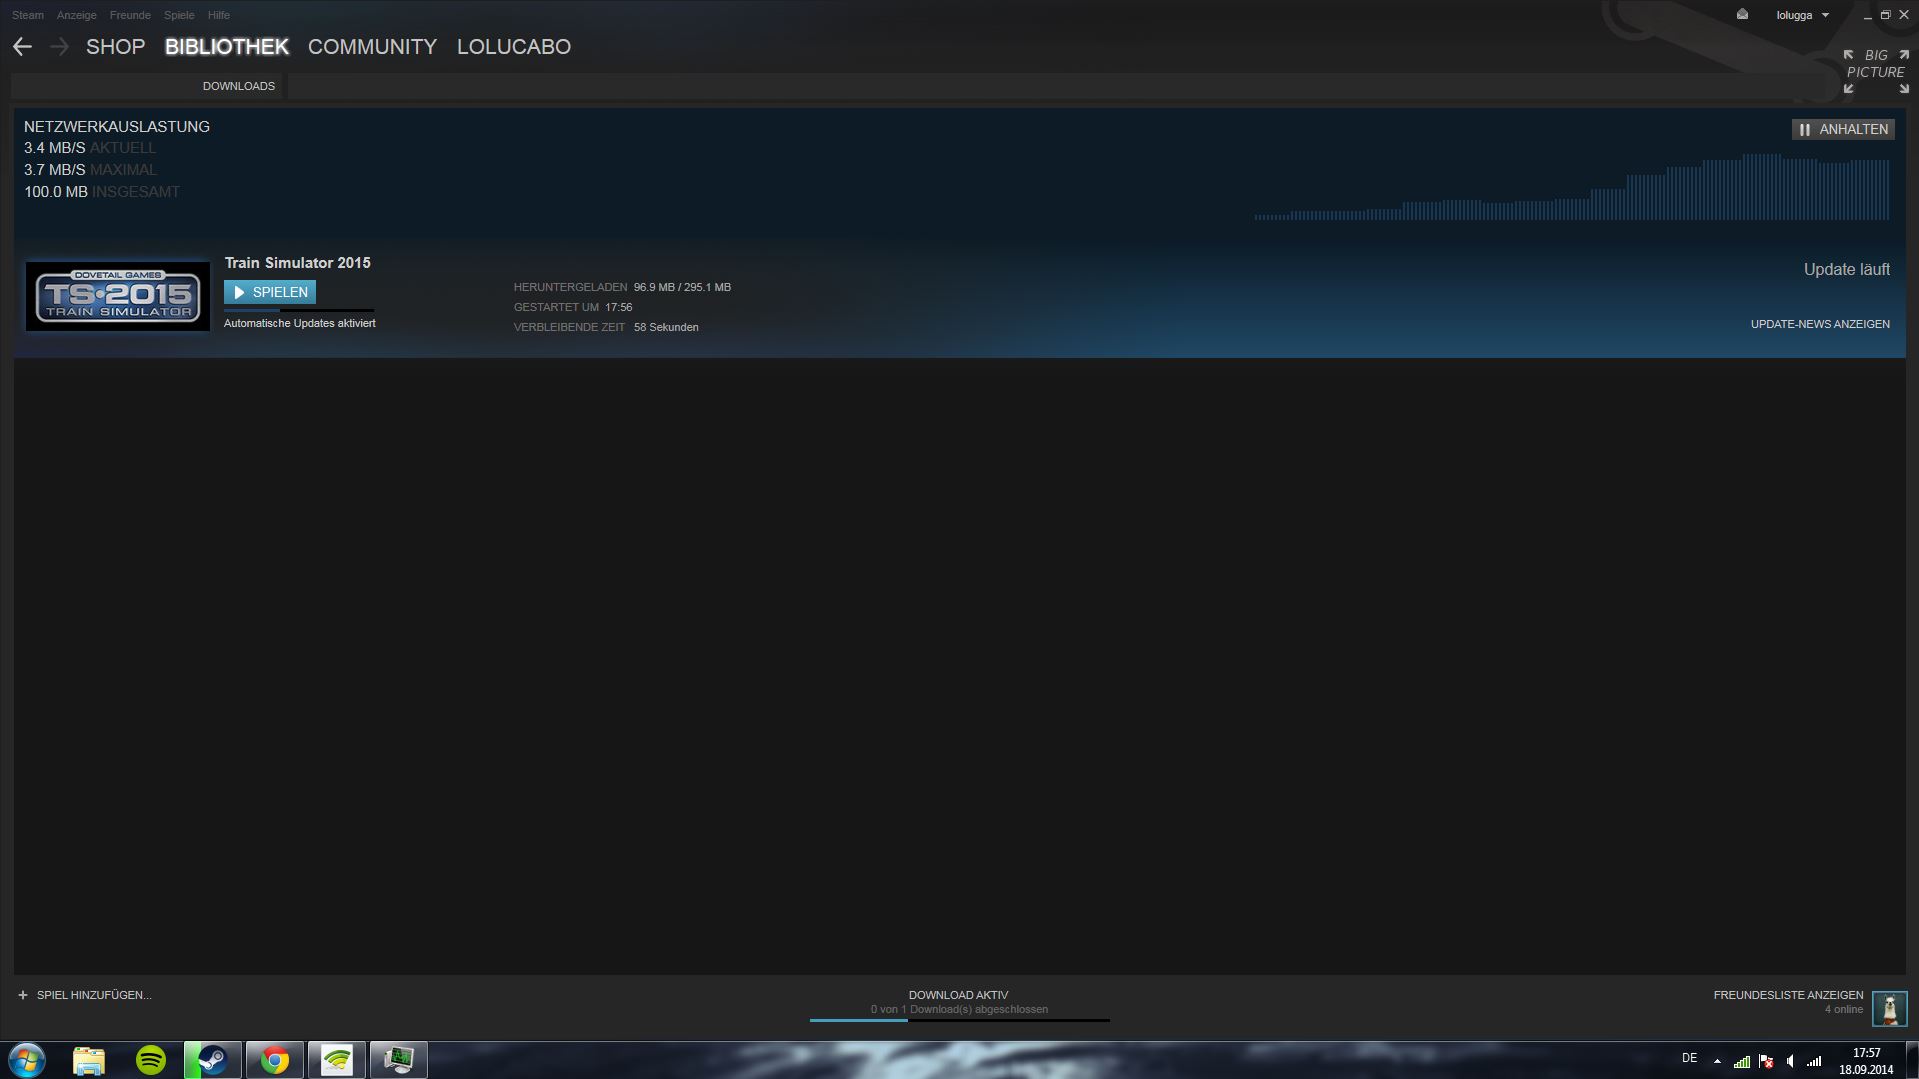1919x1079 pixels.
Task: Click the 3.4 MB/S current speed
Action: click(55, 148)
